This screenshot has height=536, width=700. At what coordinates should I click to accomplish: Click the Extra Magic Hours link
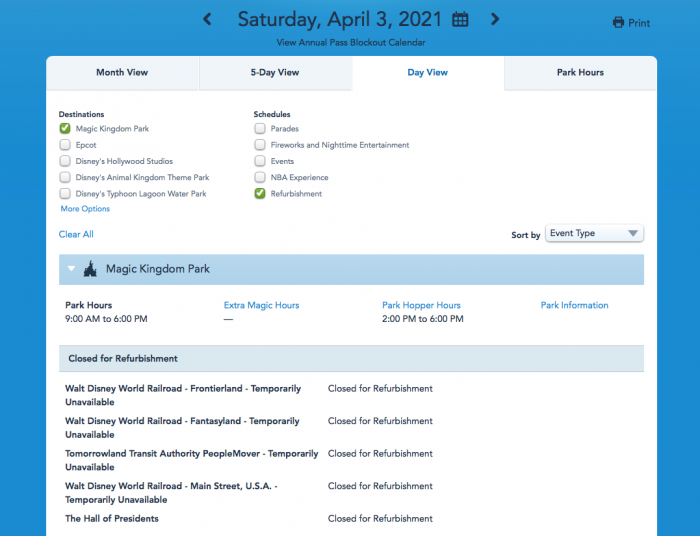261,306
